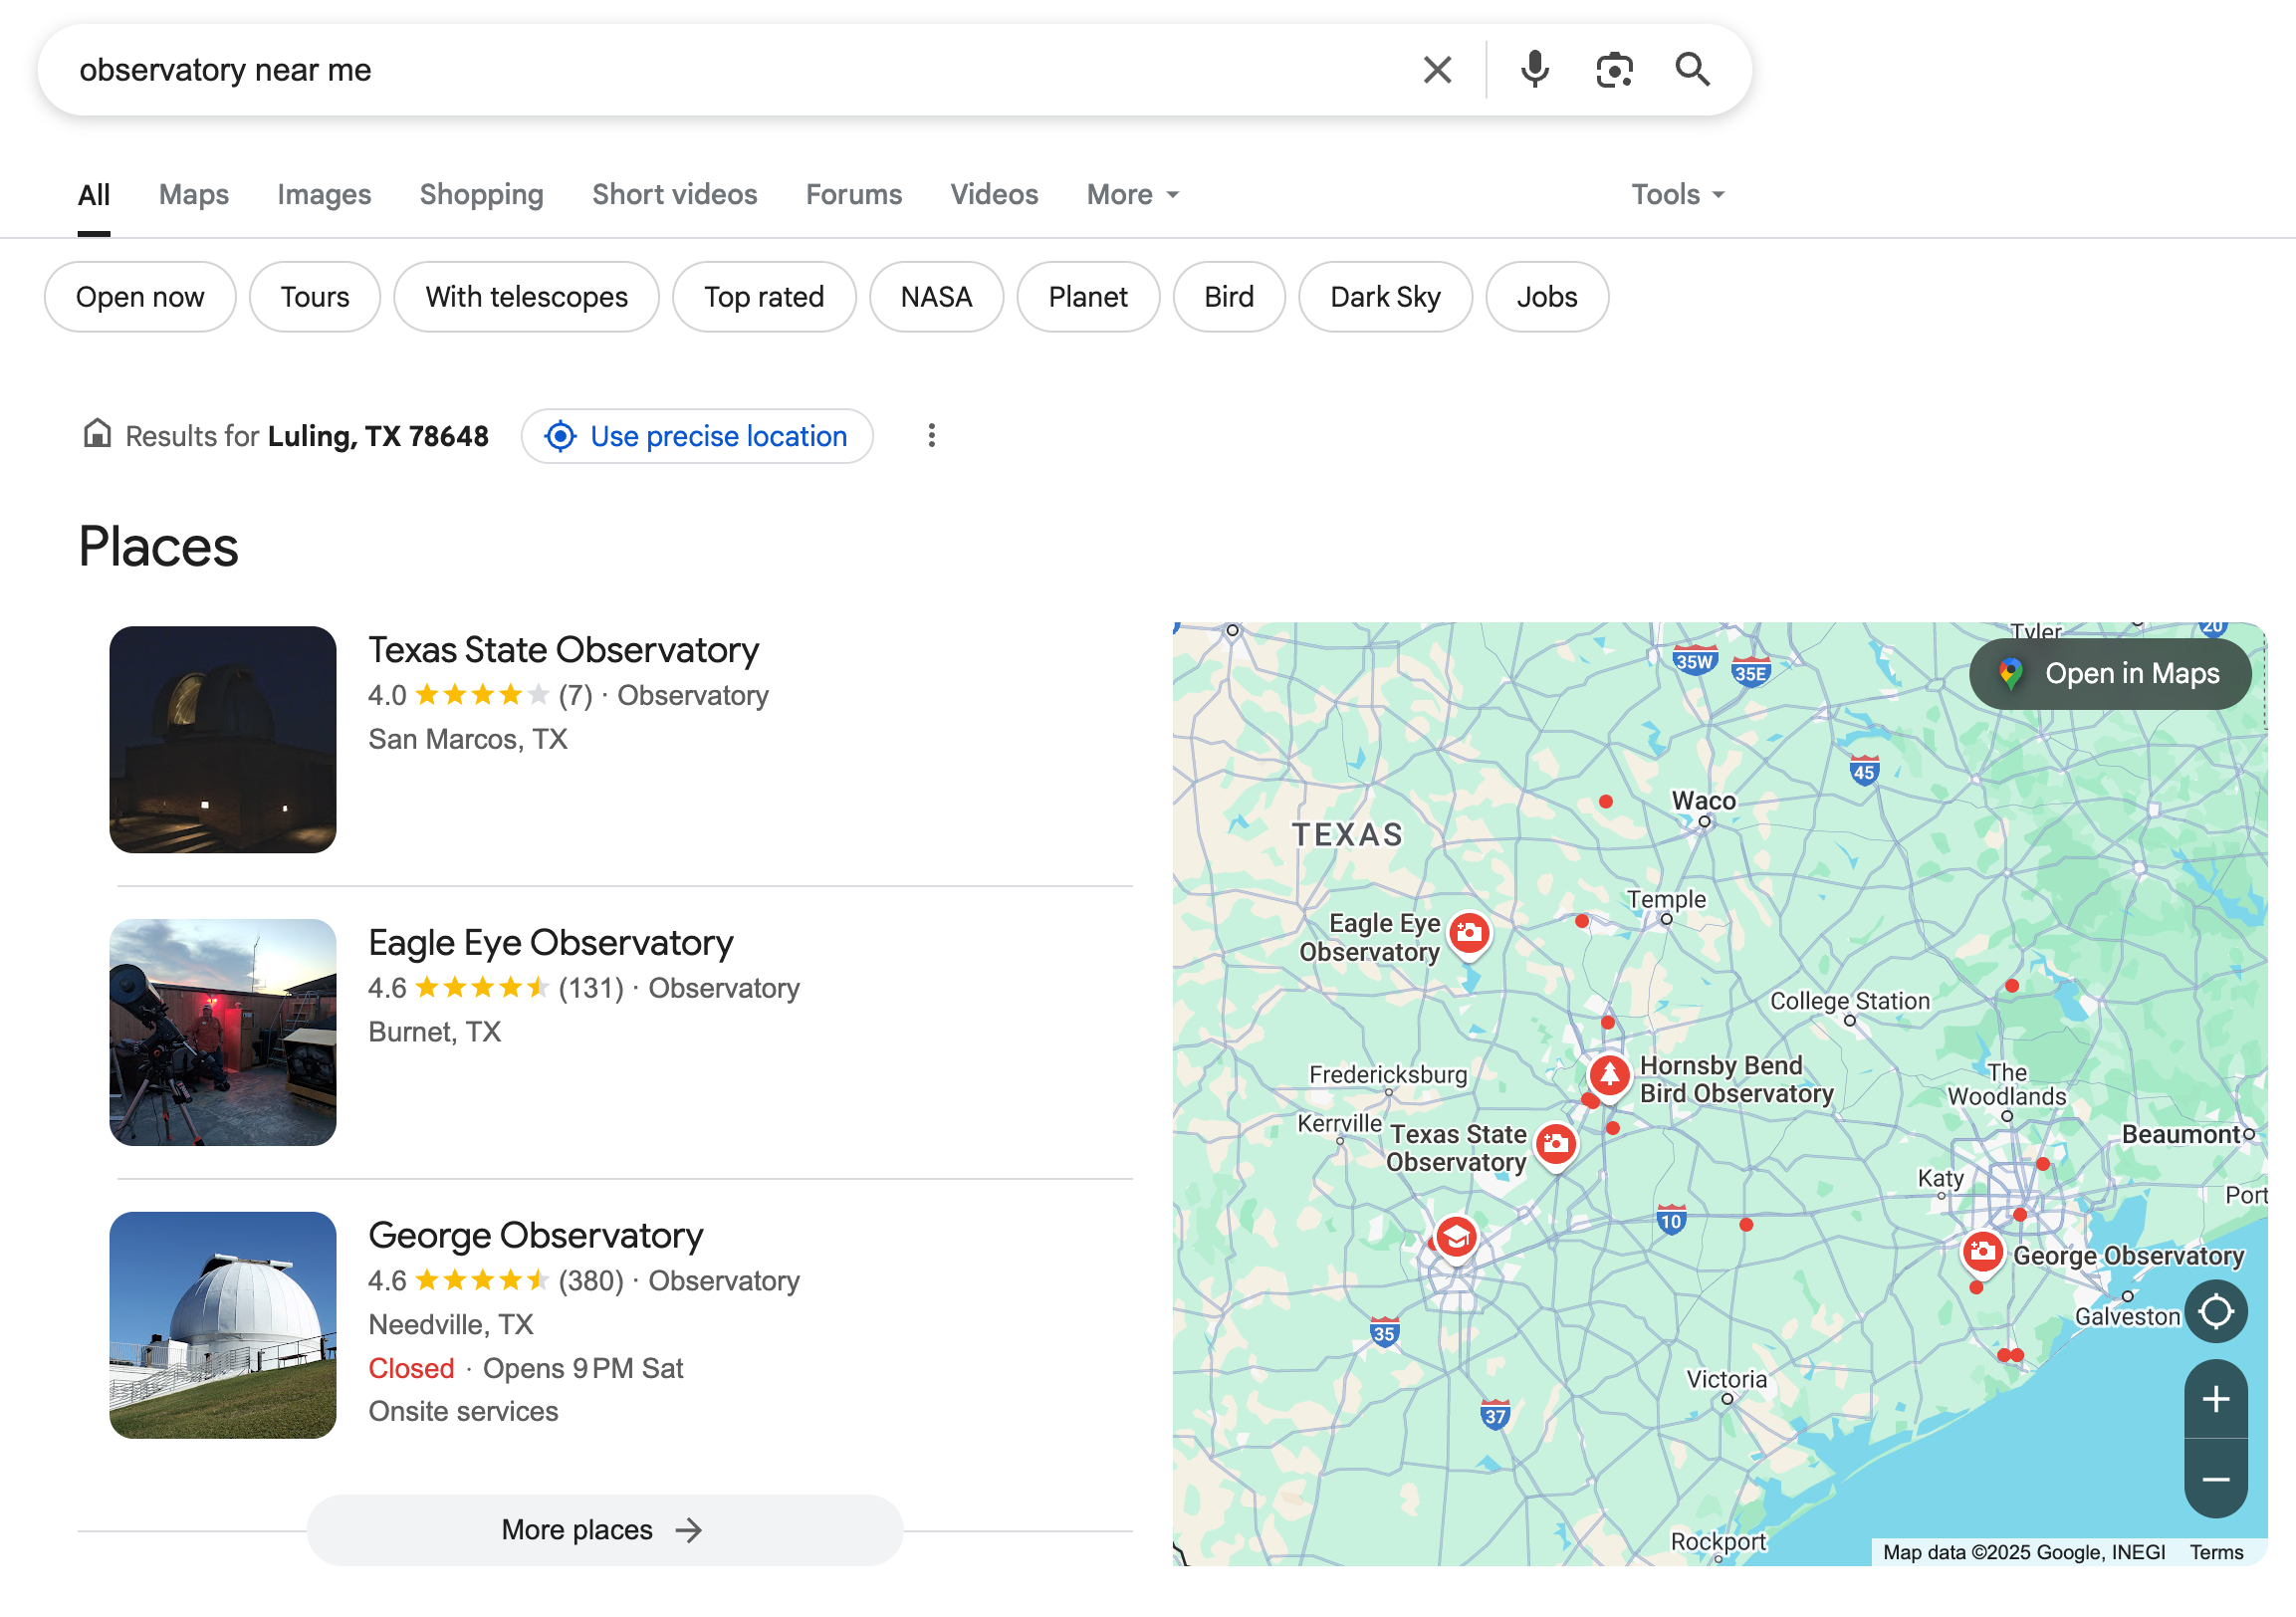This screenshot has width=2296, height=1617.
Task: Switch to the Shopping tab
Action: click(x=482, y=194)
